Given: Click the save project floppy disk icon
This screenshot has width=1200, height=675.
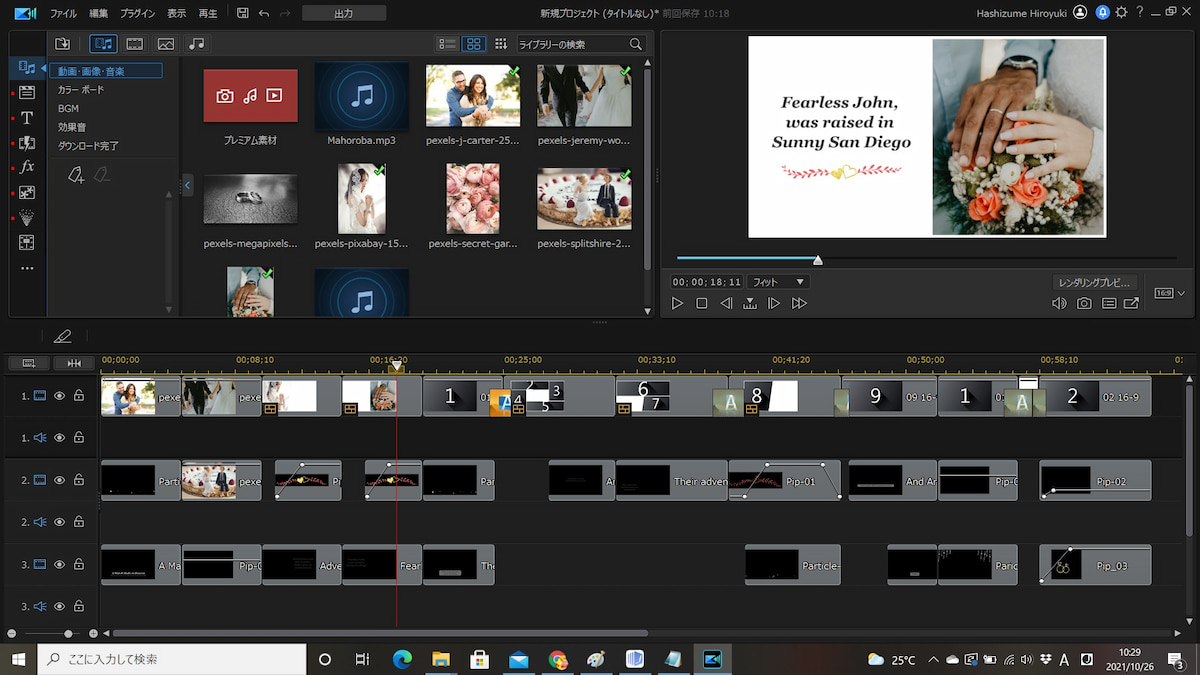Looking at the screenshot, I should click(x=243, y=13).
